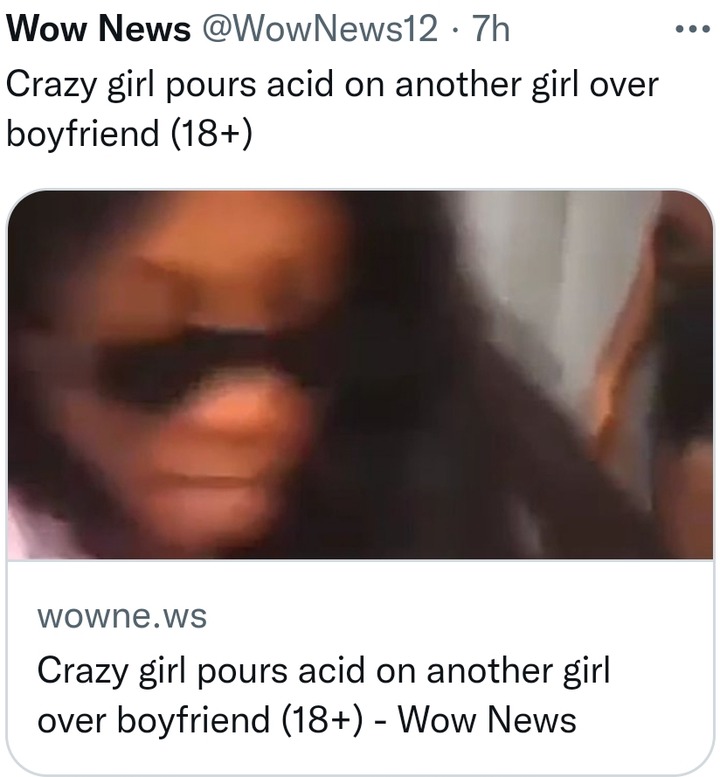Click 'over boyfriend (18+) - Wow News' card line
Image resolution: width=720 pixels, height=777 pixels.
tap(307, 720)
